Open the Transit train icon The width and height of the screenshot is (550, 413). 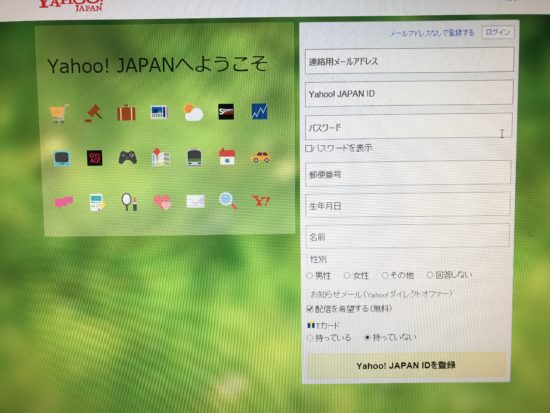[x=194, y=157]
